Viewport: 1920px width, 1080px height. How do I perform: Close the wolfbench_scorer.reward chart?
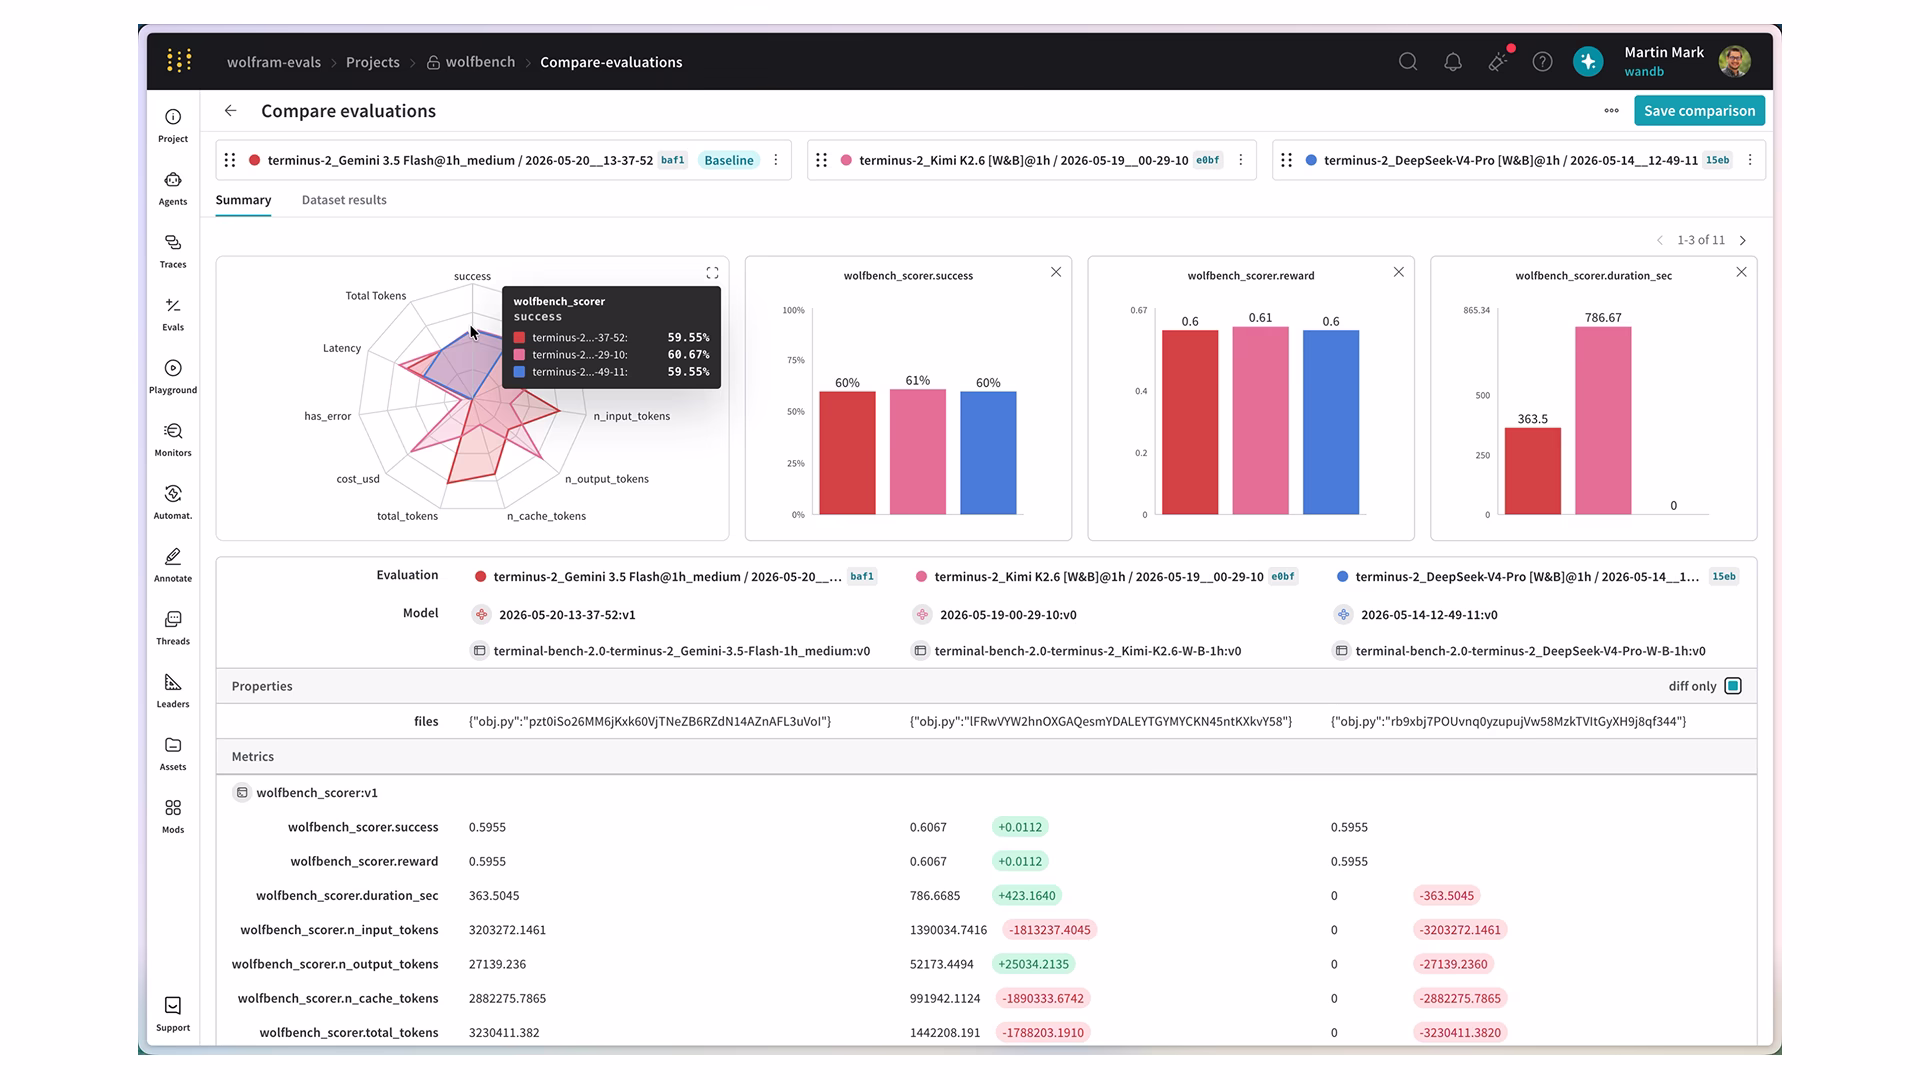point(1399,272)
